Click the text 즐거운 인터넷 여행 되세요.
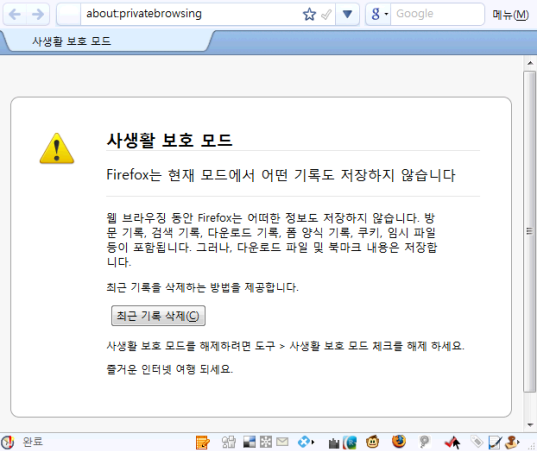This screenshot has width=537, height=451. pos(170,369)
